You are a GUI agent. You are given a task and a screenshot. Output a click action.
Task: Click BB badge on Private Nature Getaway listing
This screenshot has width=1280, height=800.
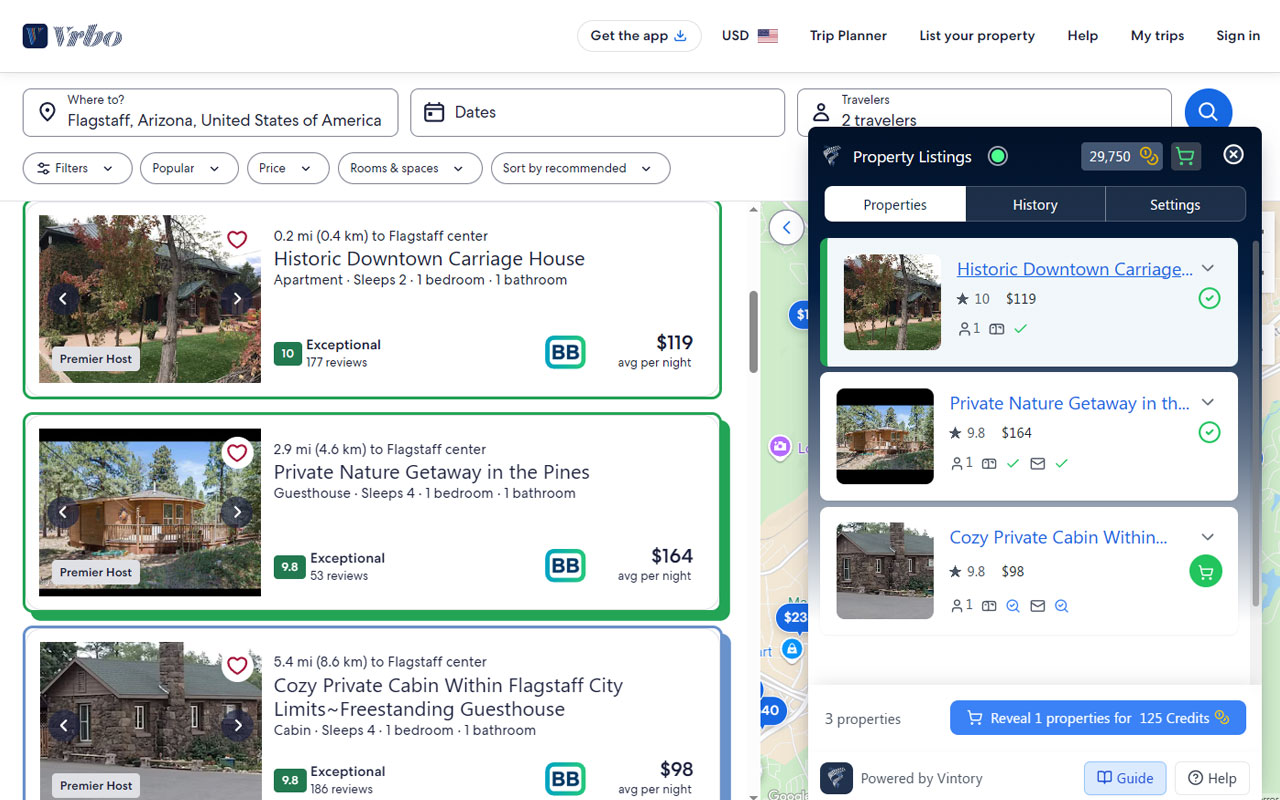point(565,565)
